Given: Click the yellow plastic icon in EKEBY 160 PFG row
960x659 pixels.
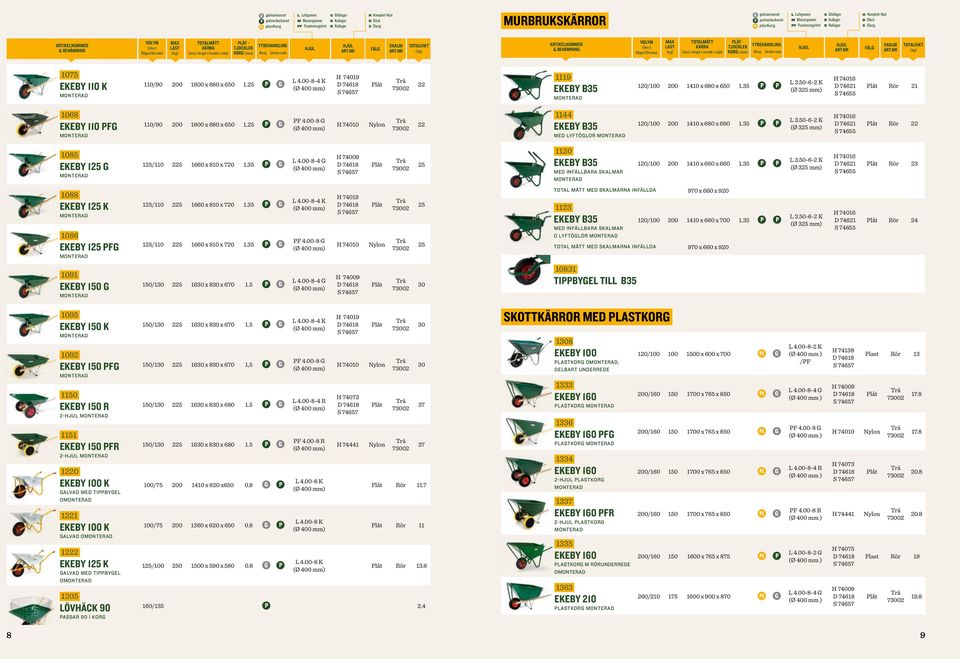Looking at the screenshot, I should tap(762, 431).
